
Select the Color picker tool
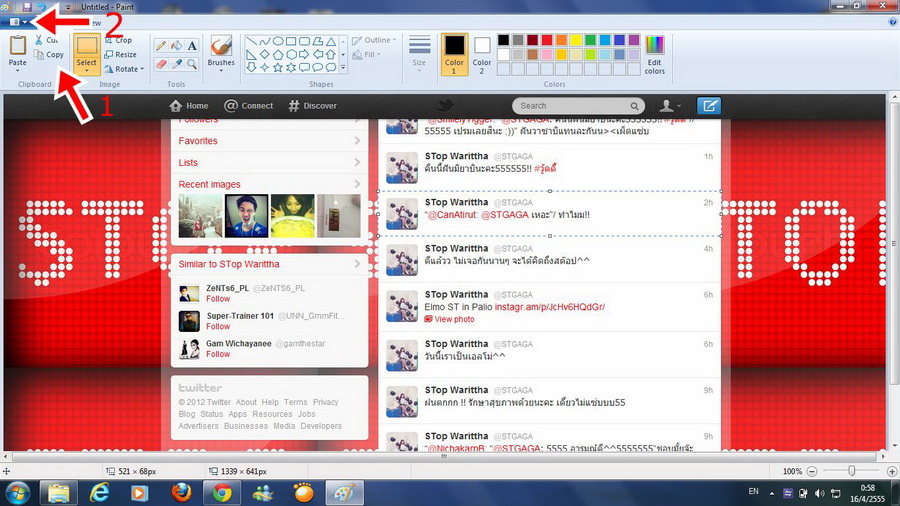(177, 64)
